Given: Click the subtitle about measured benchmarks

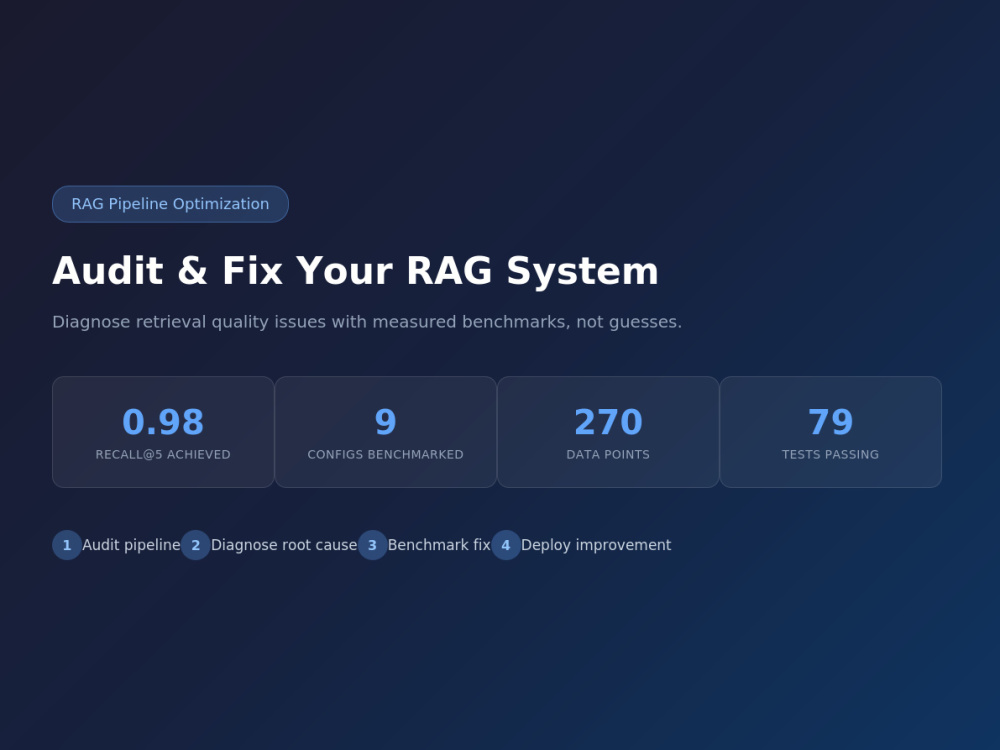Looking at the screenshot, I should (367, 321).
